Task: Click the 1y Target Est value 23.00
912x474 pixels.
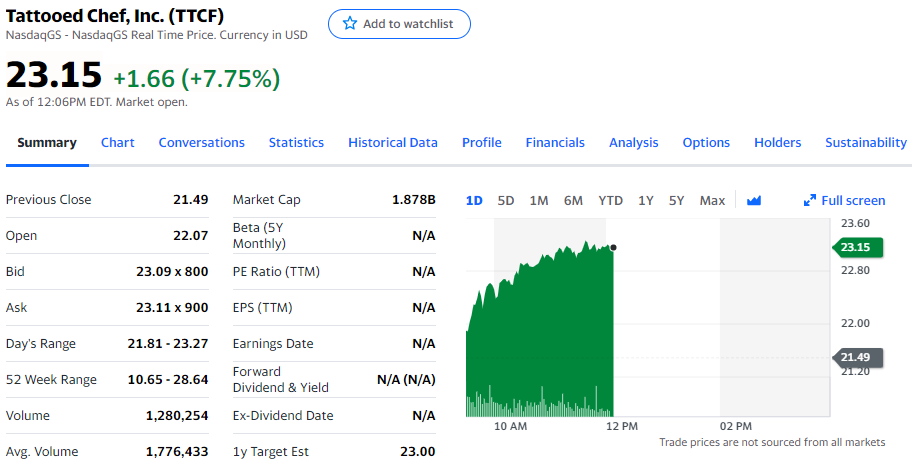Action: [418, 452]
